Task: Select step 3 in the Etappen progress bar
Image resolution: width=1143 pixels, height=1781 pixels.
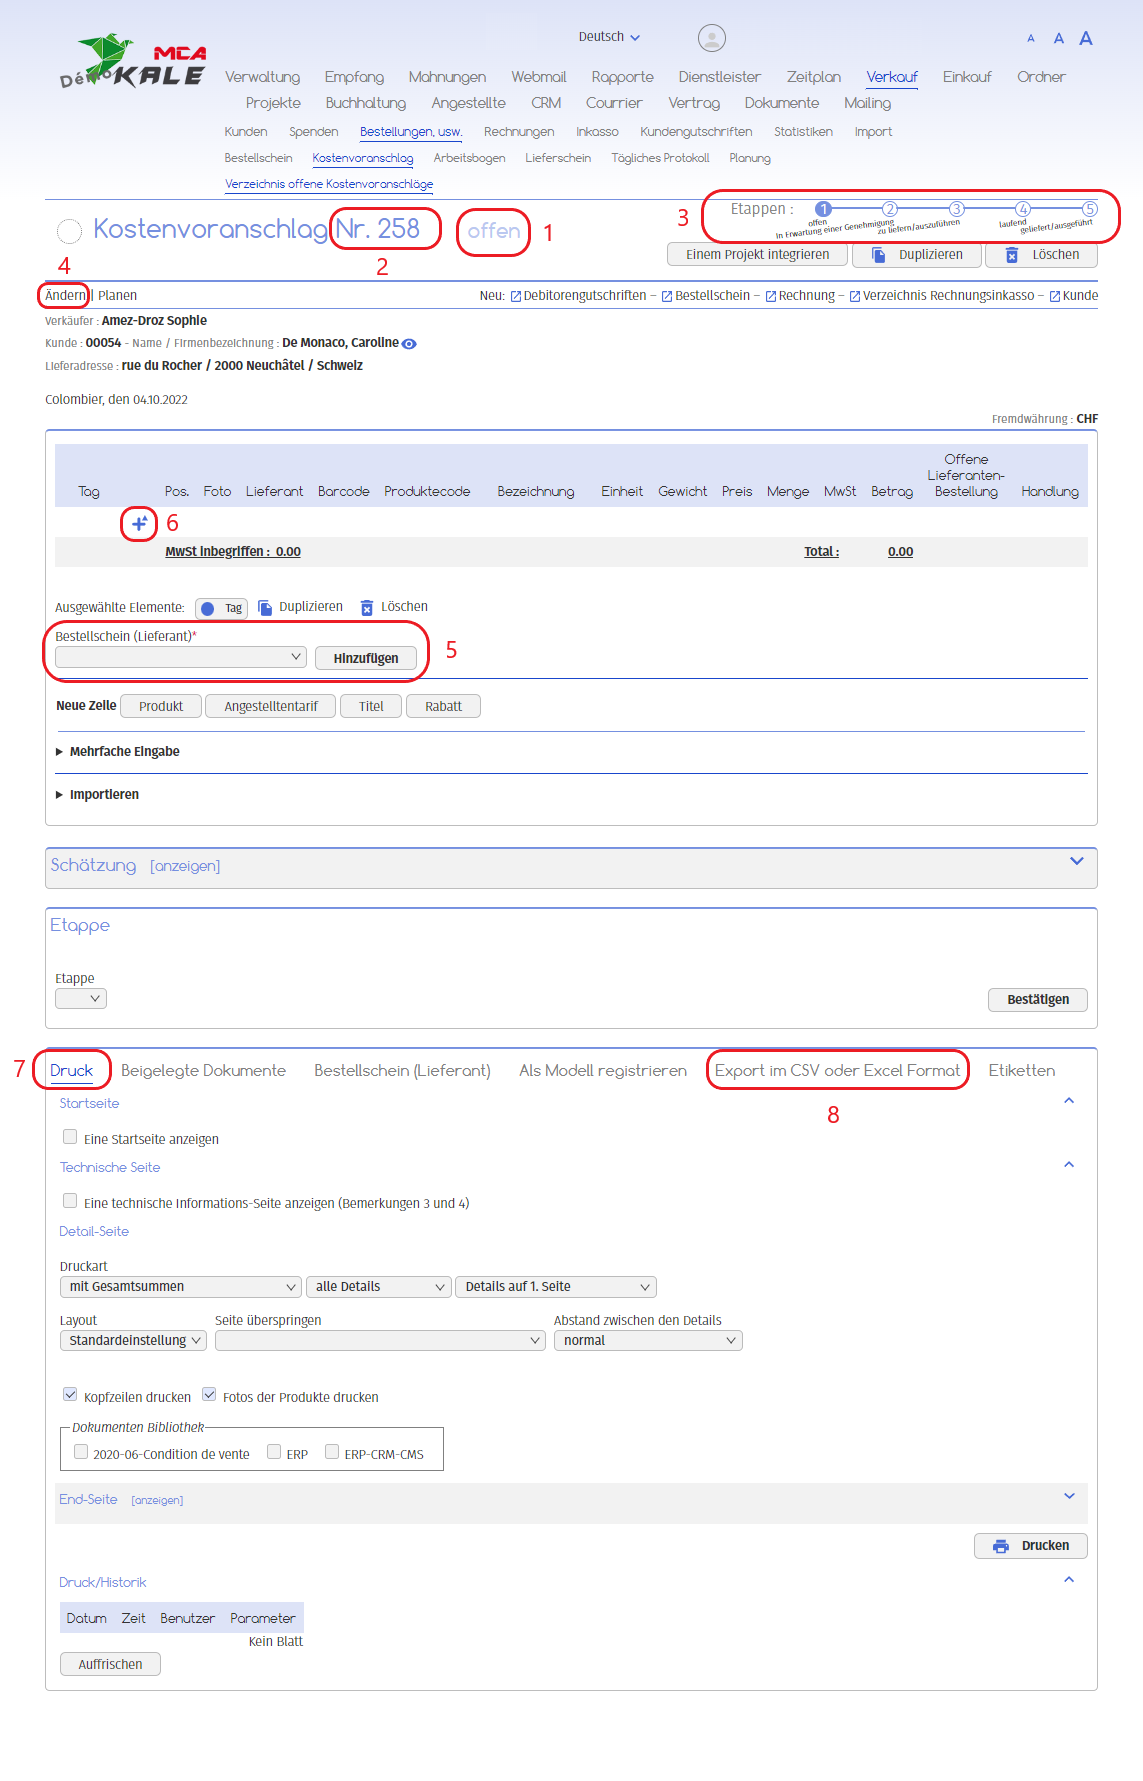Action: point(956,209)
